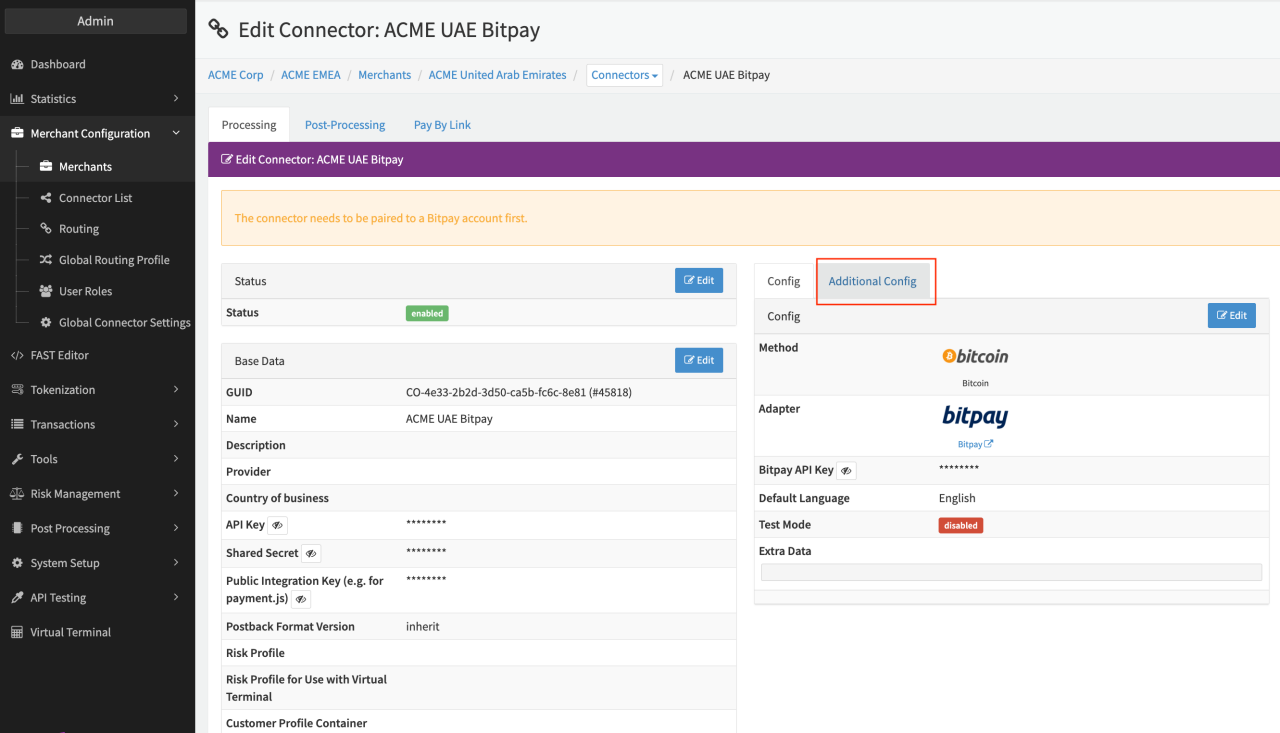Open Global Connector Settings gear item
Screen dimensions: 1280x733
pos(46,323)
